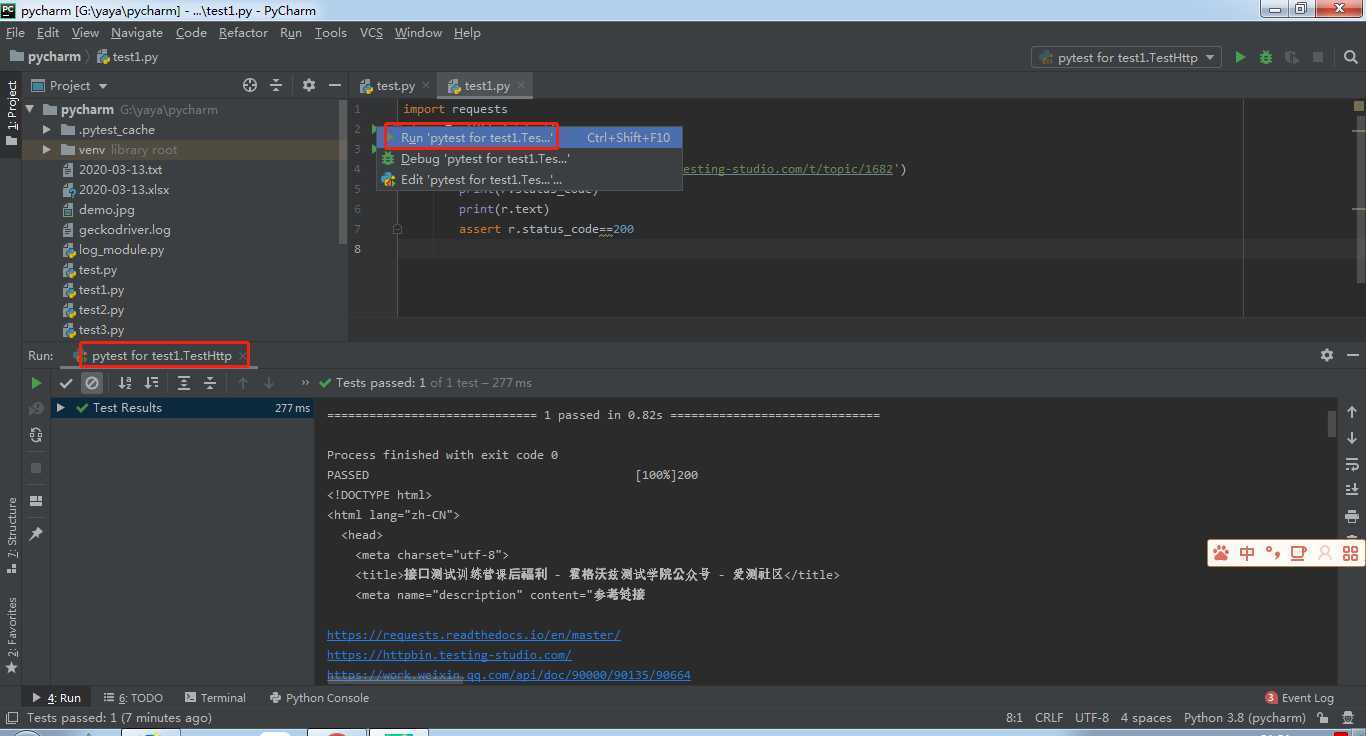Select 2020-03-13.xlsx file
Image resolution: width=1366 pixels, height=736 pixels.
coord(124,190)
